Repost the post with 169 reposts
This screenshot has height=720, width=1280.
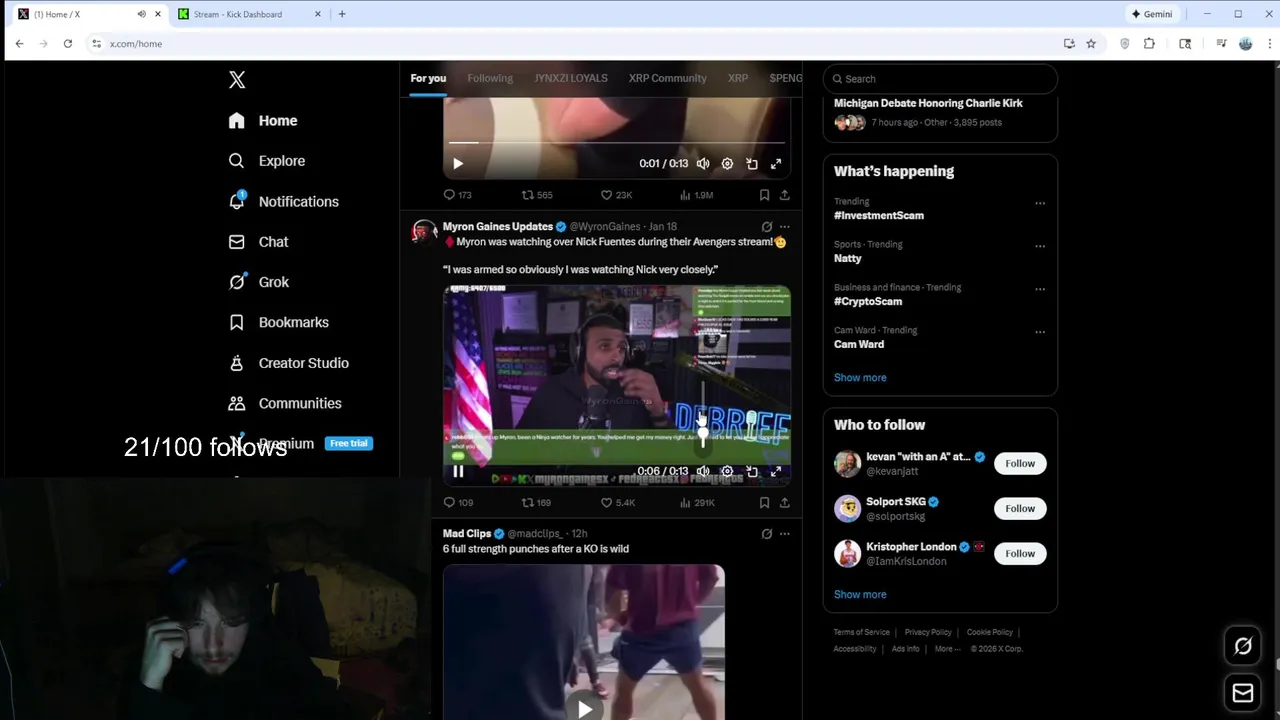(x=537, y=503)
